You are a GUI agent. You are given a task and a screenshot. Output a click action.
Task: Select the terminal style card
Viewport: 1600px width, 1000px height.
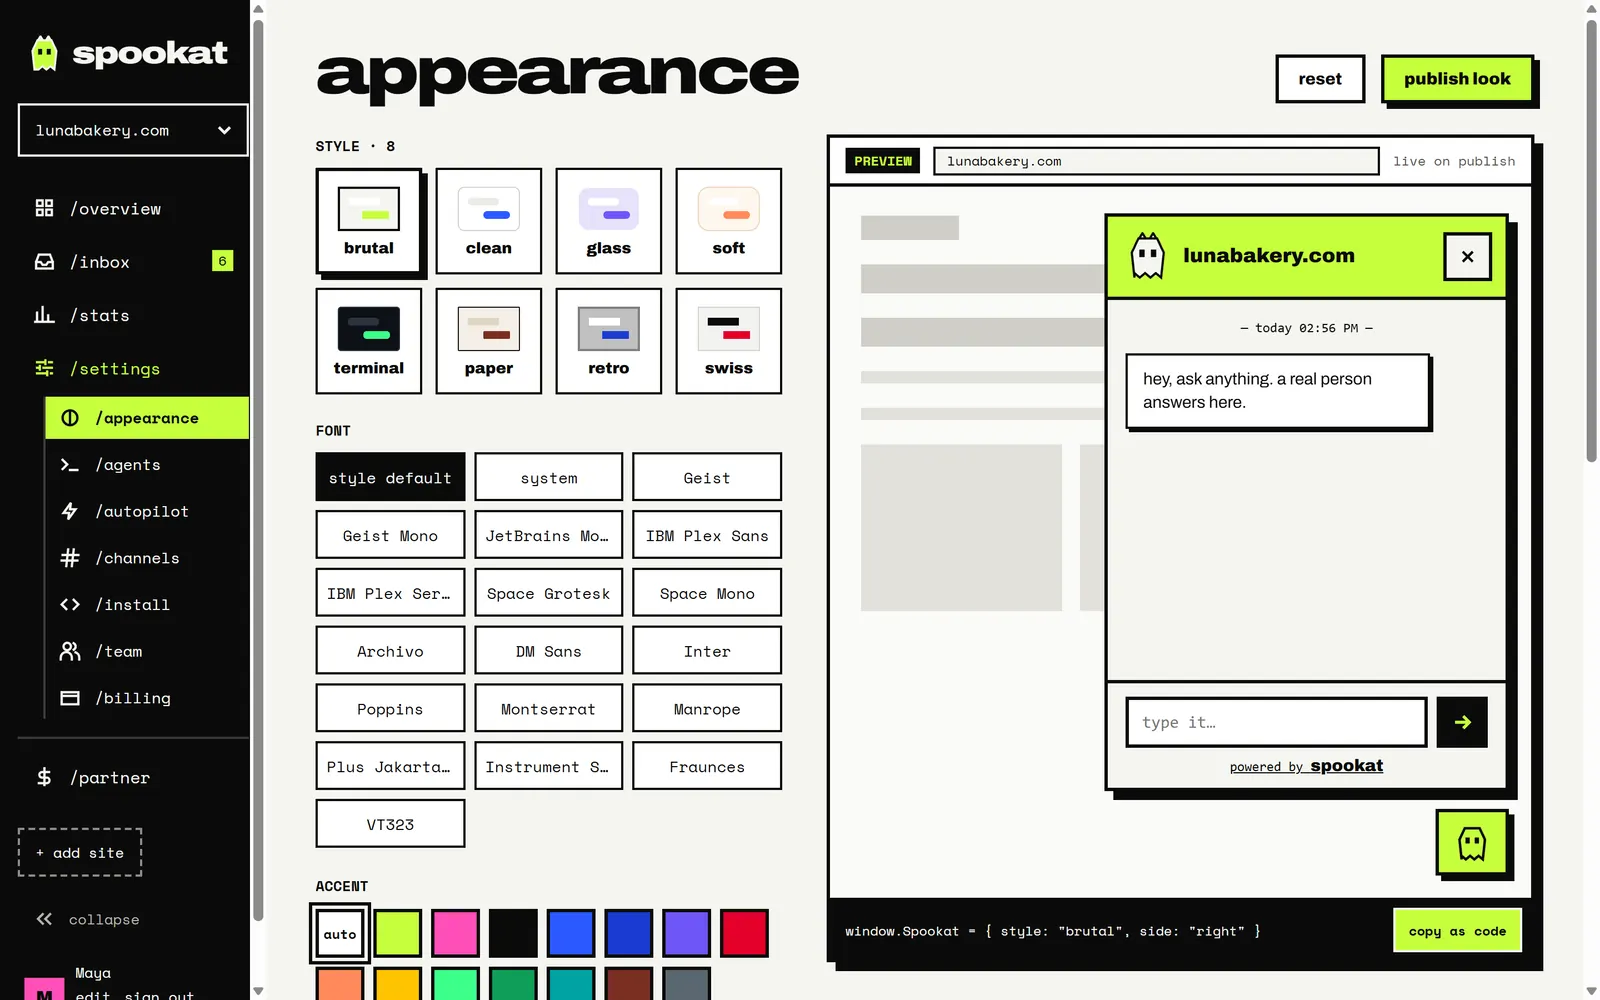[x=369, y=341]
